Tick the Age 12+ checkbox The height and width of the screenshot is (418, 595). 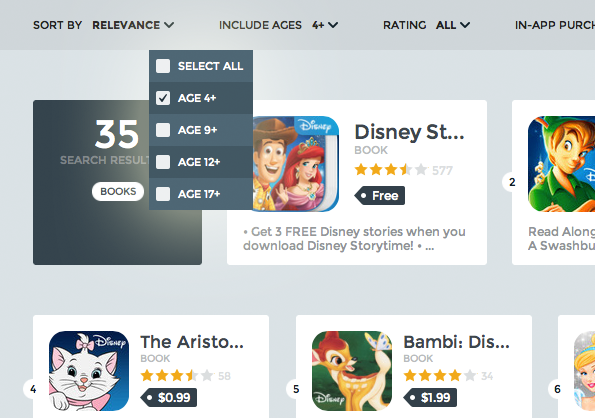click(x=163, y=162)
